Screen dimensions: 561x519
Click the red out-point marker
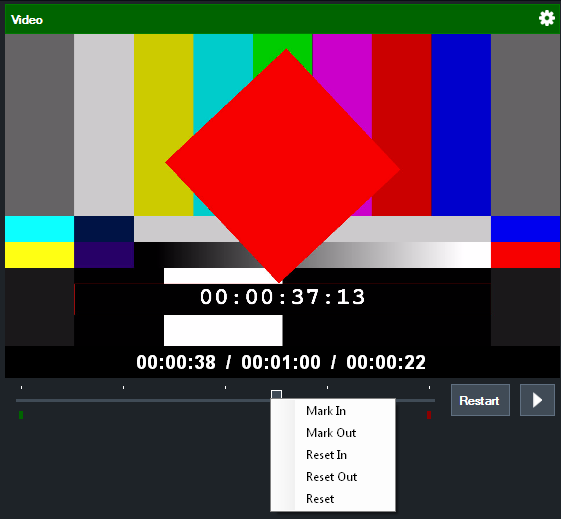429,415
